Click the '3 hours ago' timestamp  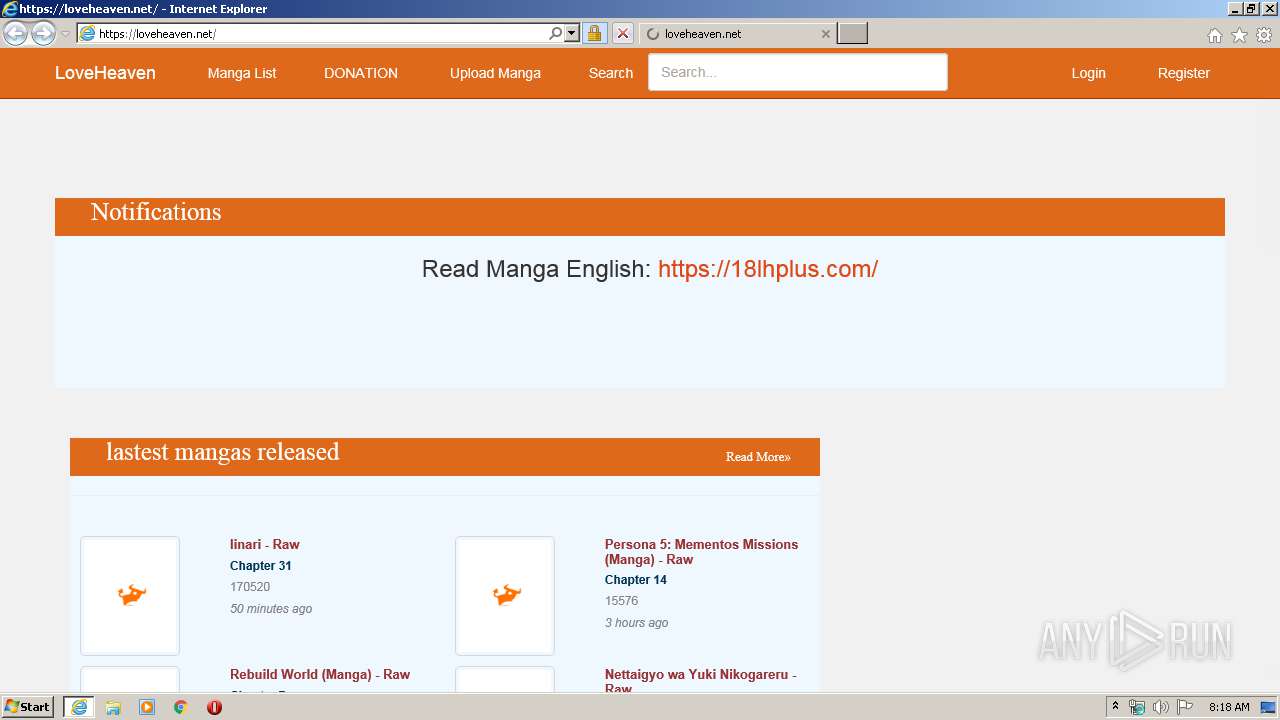pos(637,623)
